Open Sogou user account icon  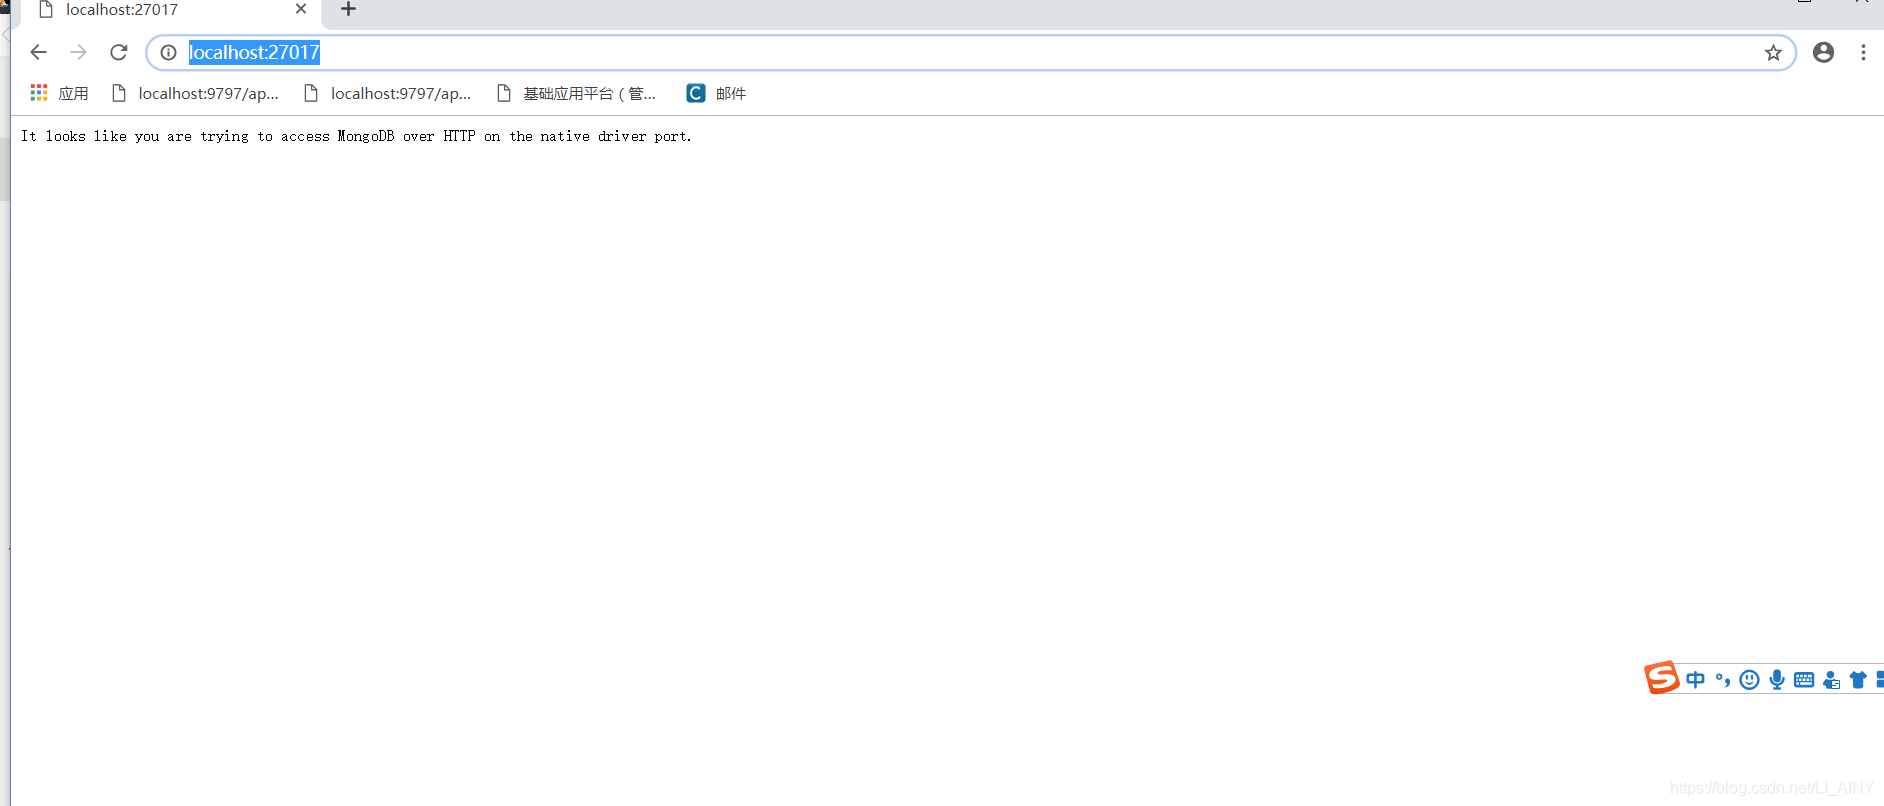(x=1831, y=680)
